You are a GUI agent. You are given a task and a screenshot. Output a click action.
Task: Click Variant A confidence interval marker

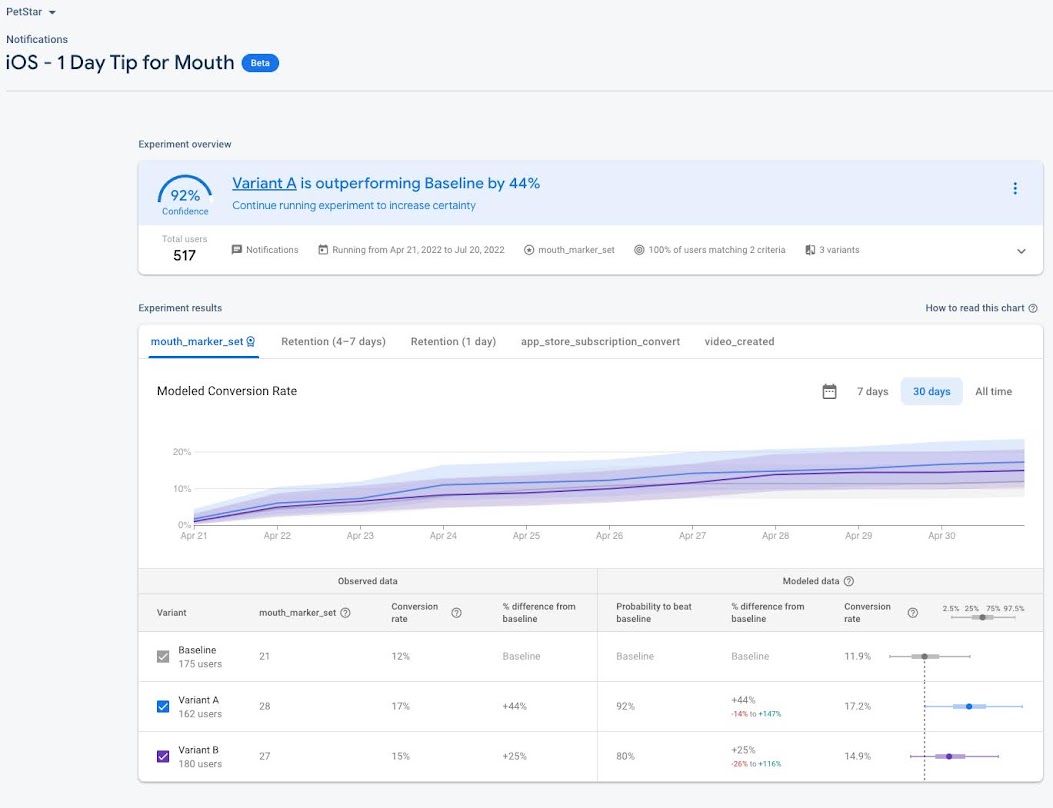[x=969, y=706]
